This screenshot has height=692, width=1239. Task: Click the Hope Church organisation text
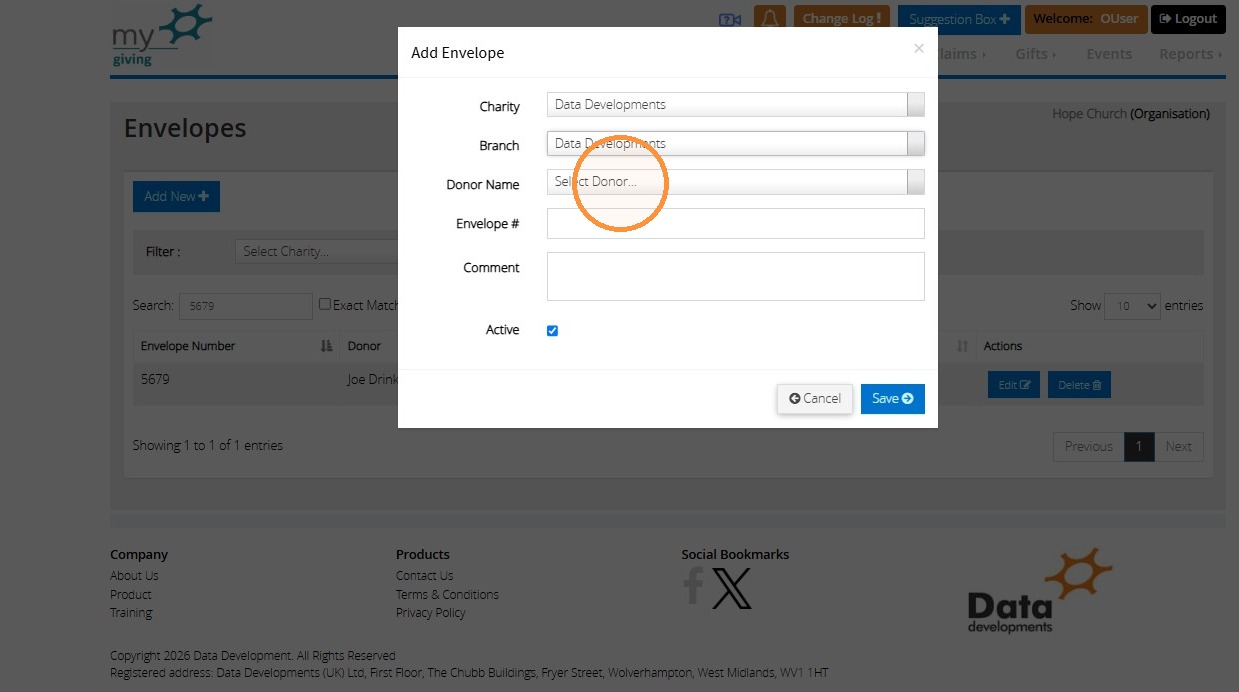point(1131,114)
